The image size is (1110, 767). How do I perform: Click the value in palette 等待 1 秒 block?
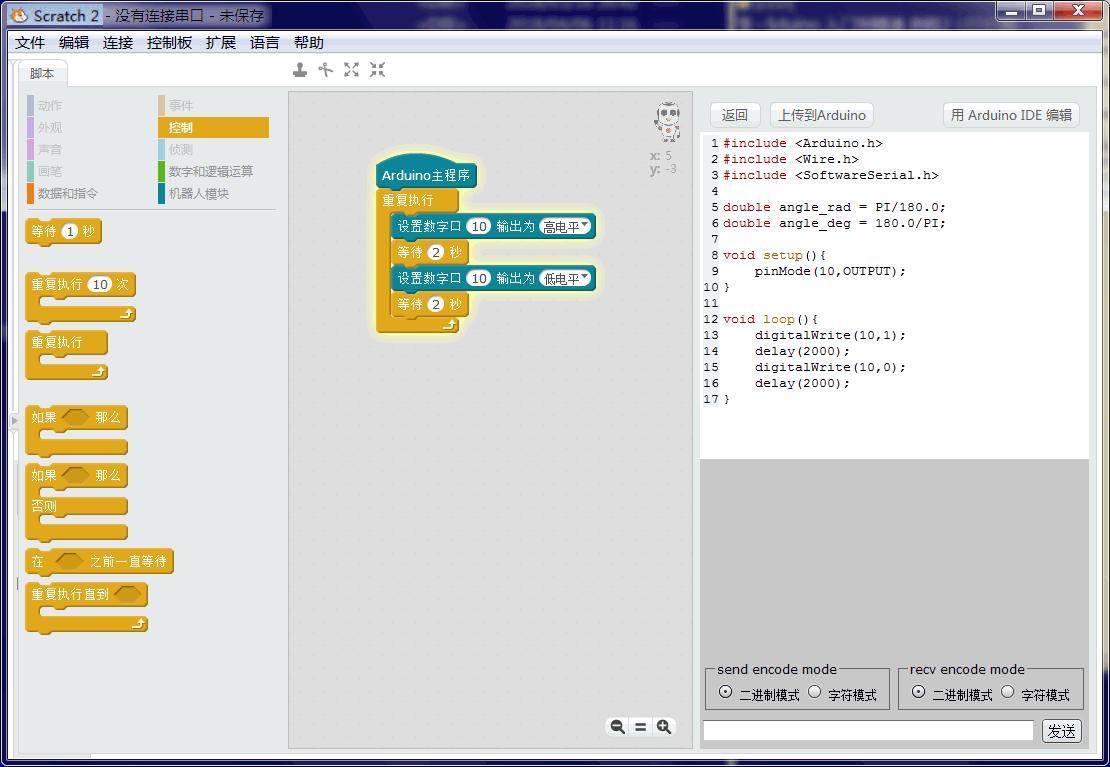69,231
